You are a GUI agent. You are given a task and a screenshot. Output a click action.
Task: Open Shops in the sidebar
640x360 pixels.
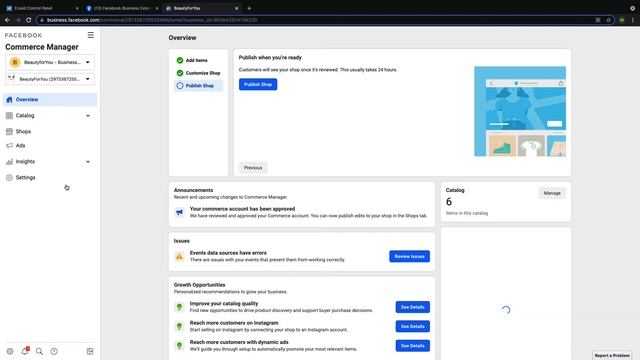coord(50,131)
